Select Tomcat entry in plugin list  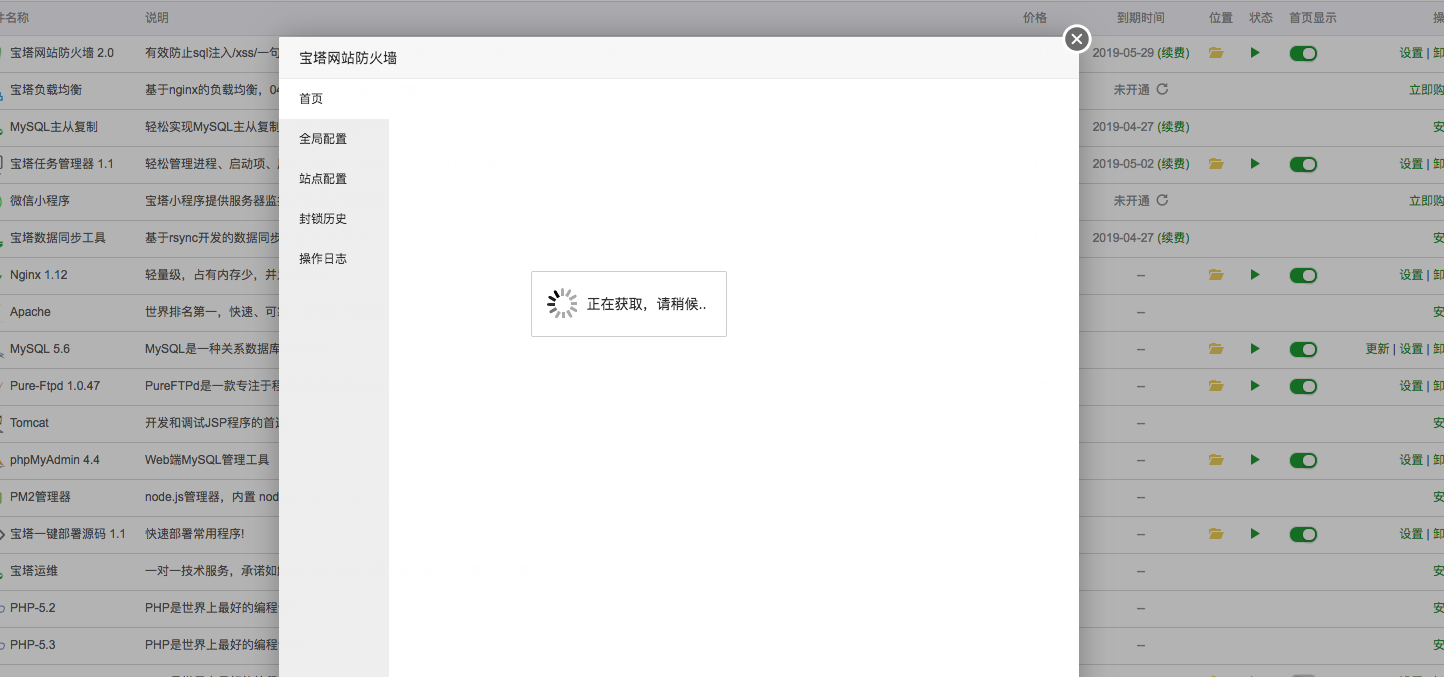point(29,423)
